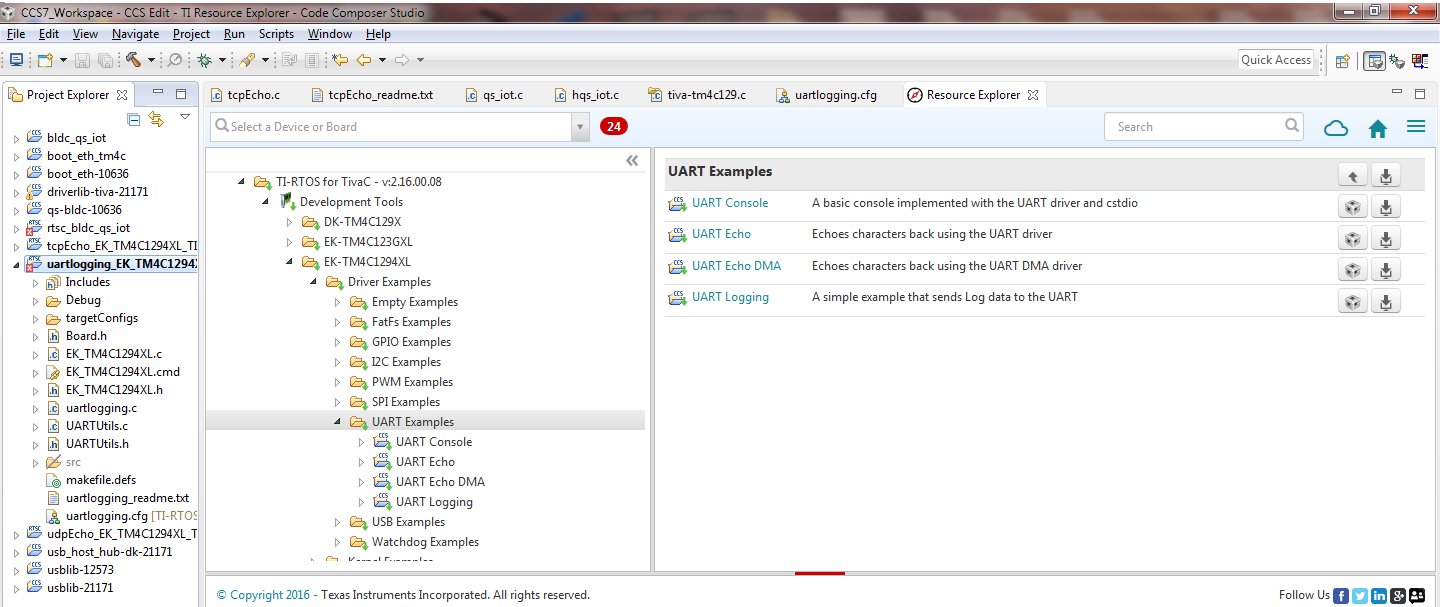Image resolution: width=1440 pixels, height=607 pixels.
Task: Import UART Echo to IDE icon
Action: [x=1353, y=239]
